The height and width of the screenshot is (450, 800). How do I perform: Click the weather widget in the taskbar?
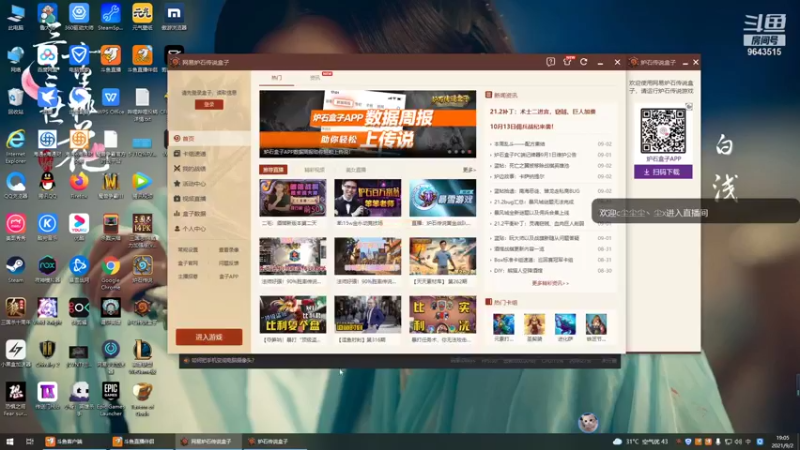(x=640, y=441)
